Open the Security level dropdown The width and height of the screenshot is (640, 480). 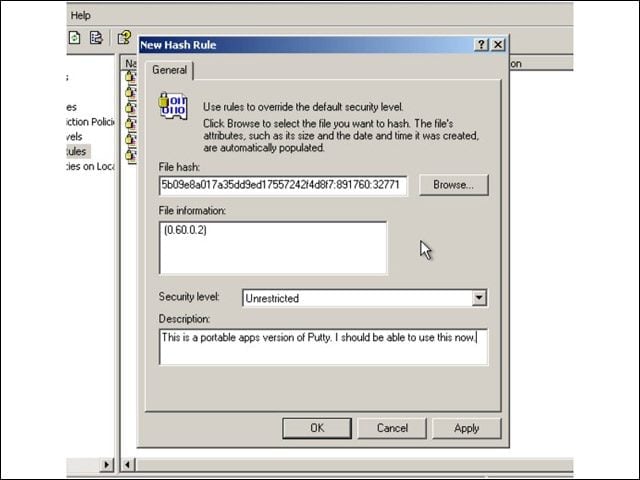point(479,298)
